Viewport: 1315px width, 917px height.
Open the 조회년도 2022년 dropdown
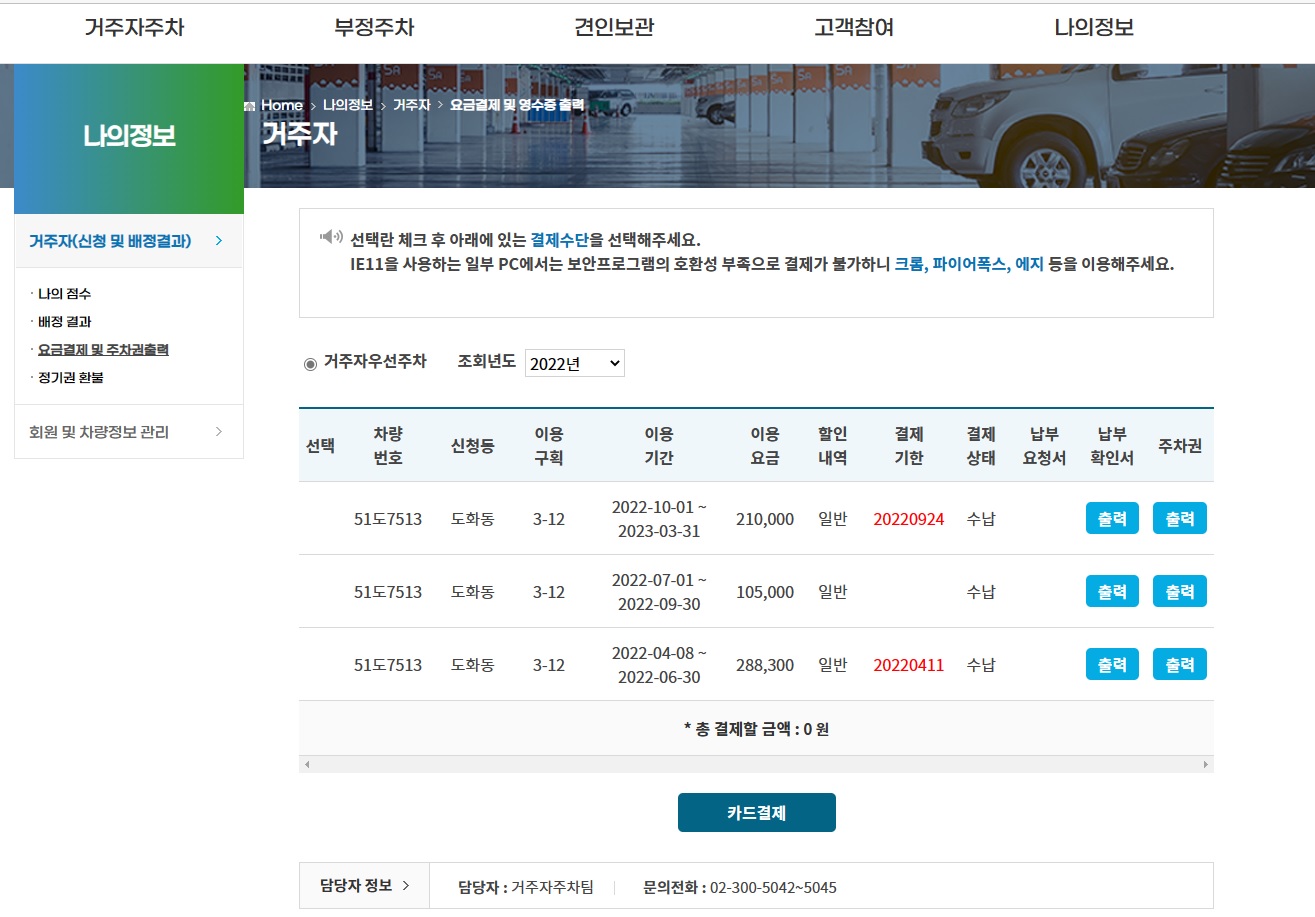[574, 363]
